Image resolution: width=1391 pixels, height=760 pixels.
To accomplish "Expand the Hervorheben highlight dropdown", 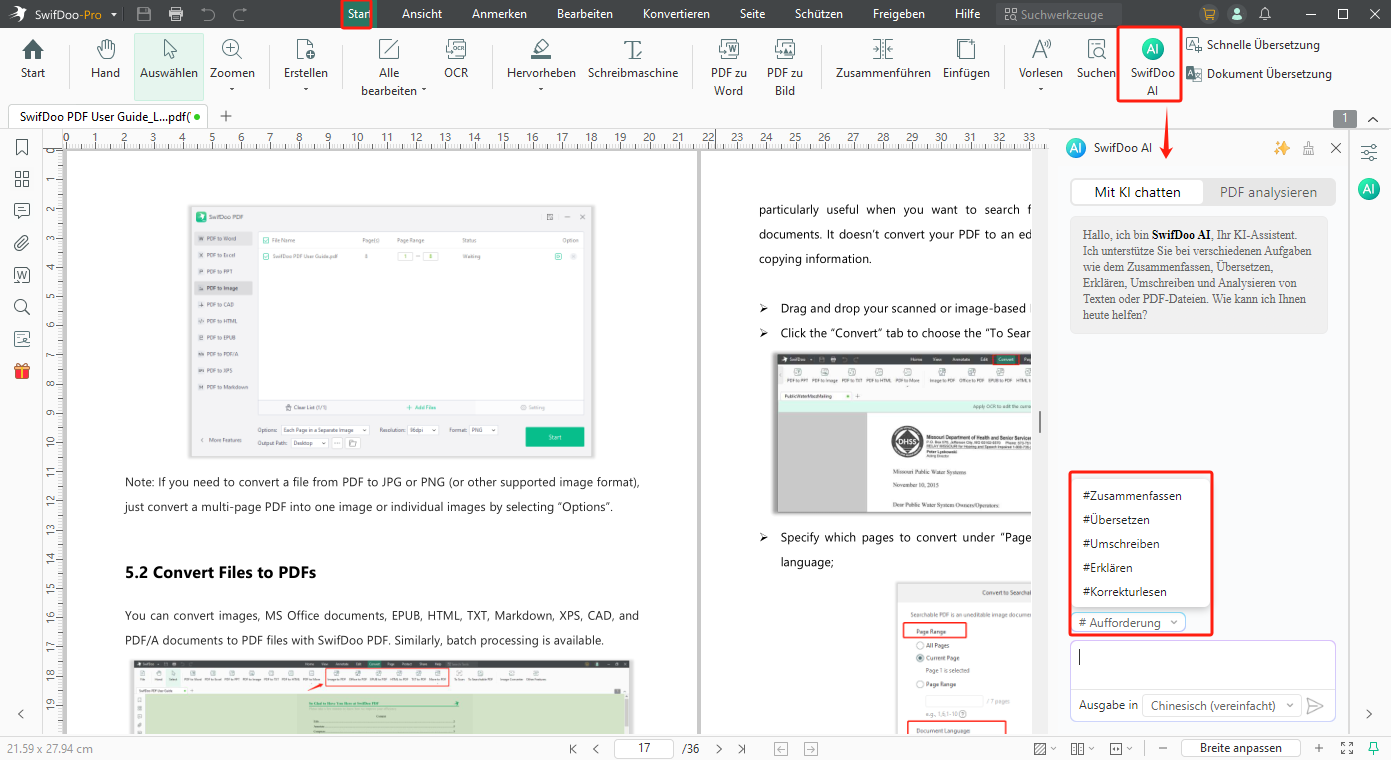I will [541, 90].
